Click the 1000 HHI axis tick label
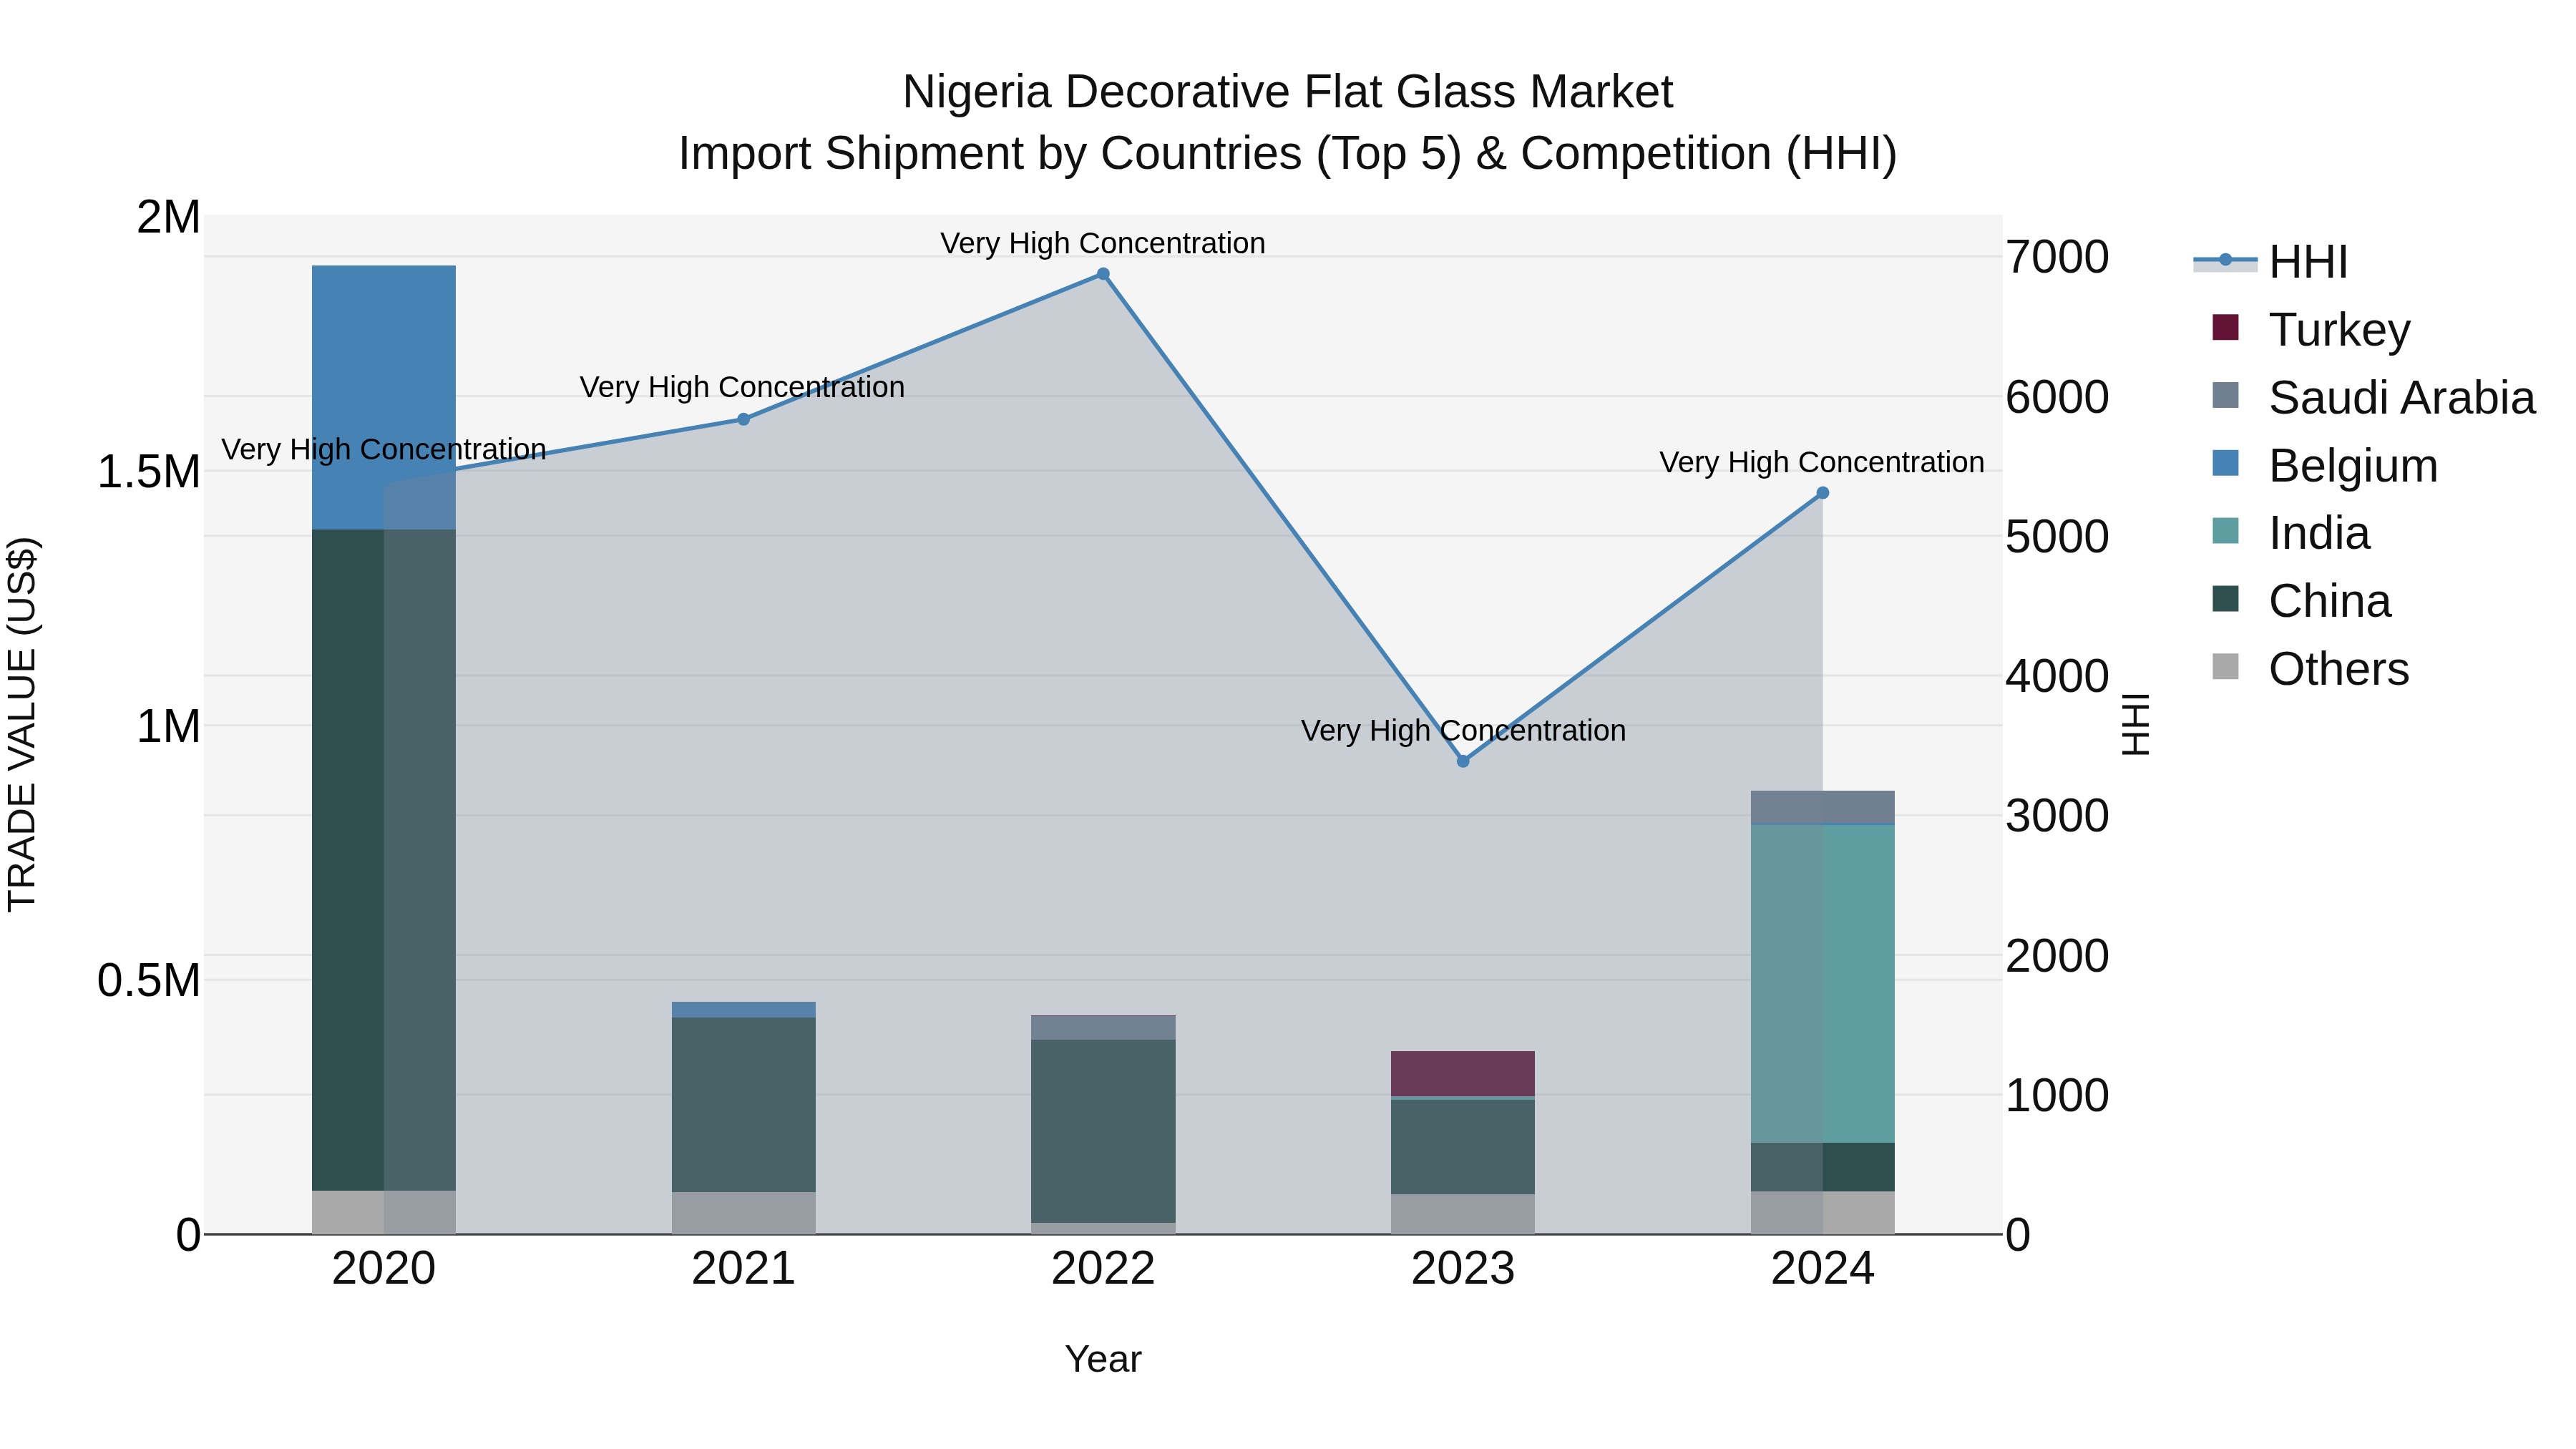Viewport: 2576px width, 1449px height. point(2057,1095)
